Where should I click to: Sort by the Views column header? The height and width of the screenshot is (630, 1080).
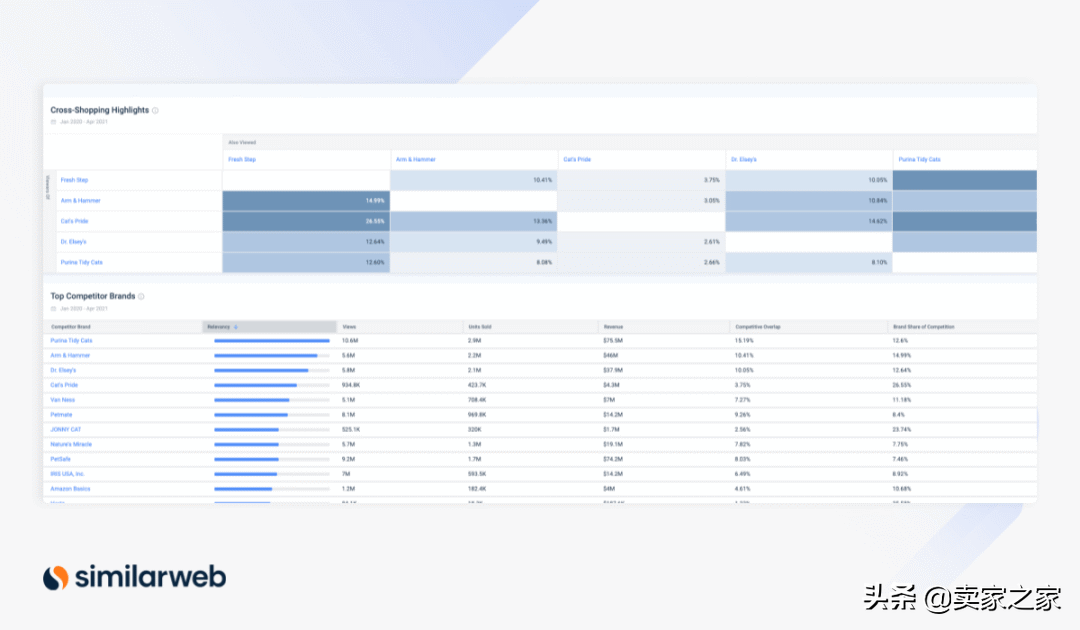click(x=349, y=327)
